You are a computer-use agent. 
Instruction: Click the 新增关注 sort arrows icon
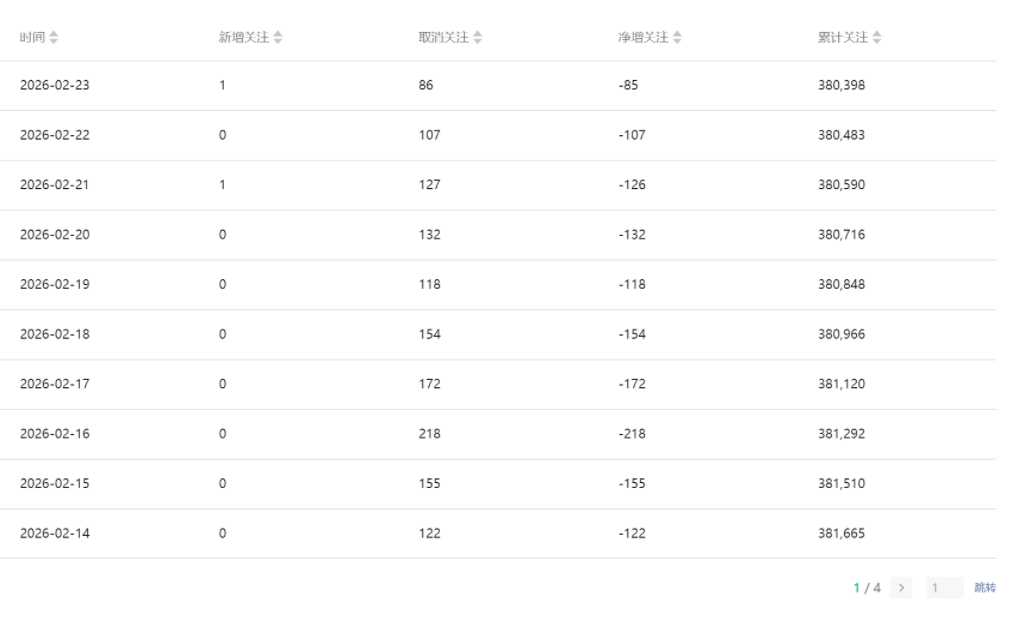point(277,38)
